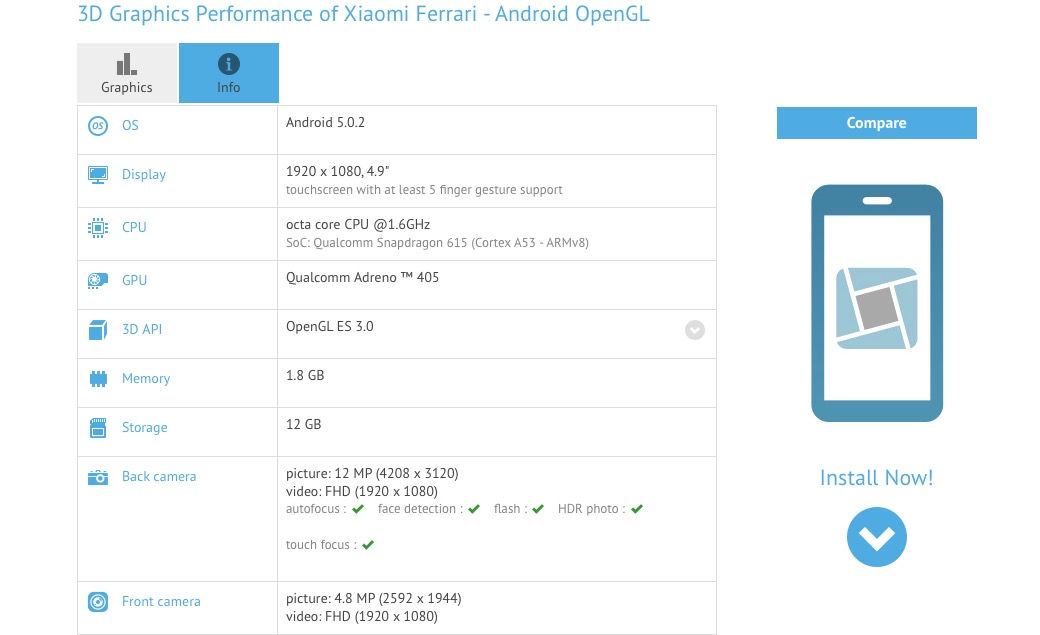Click the Display monitor icon
This screenshot has height=635, width=1040.
tap(98, 175)
